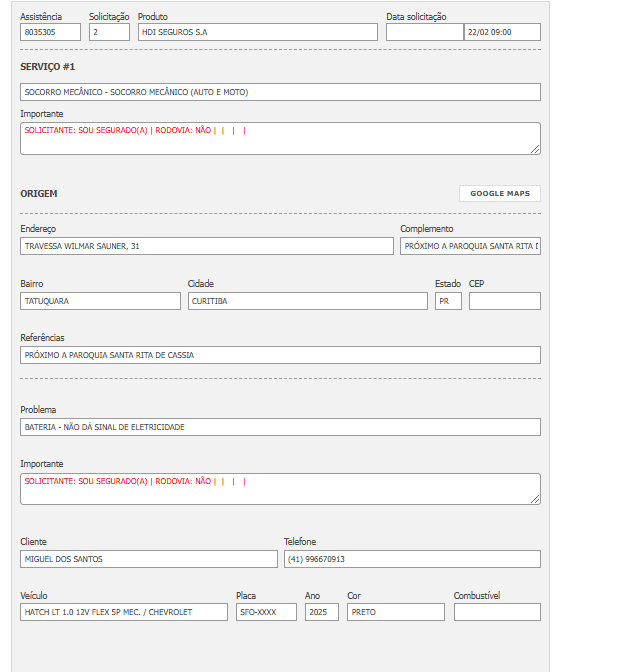This screenshot has height=672, width=639.
Task: Click the Bairro field with Tatuquara
Action: [100, 301]
